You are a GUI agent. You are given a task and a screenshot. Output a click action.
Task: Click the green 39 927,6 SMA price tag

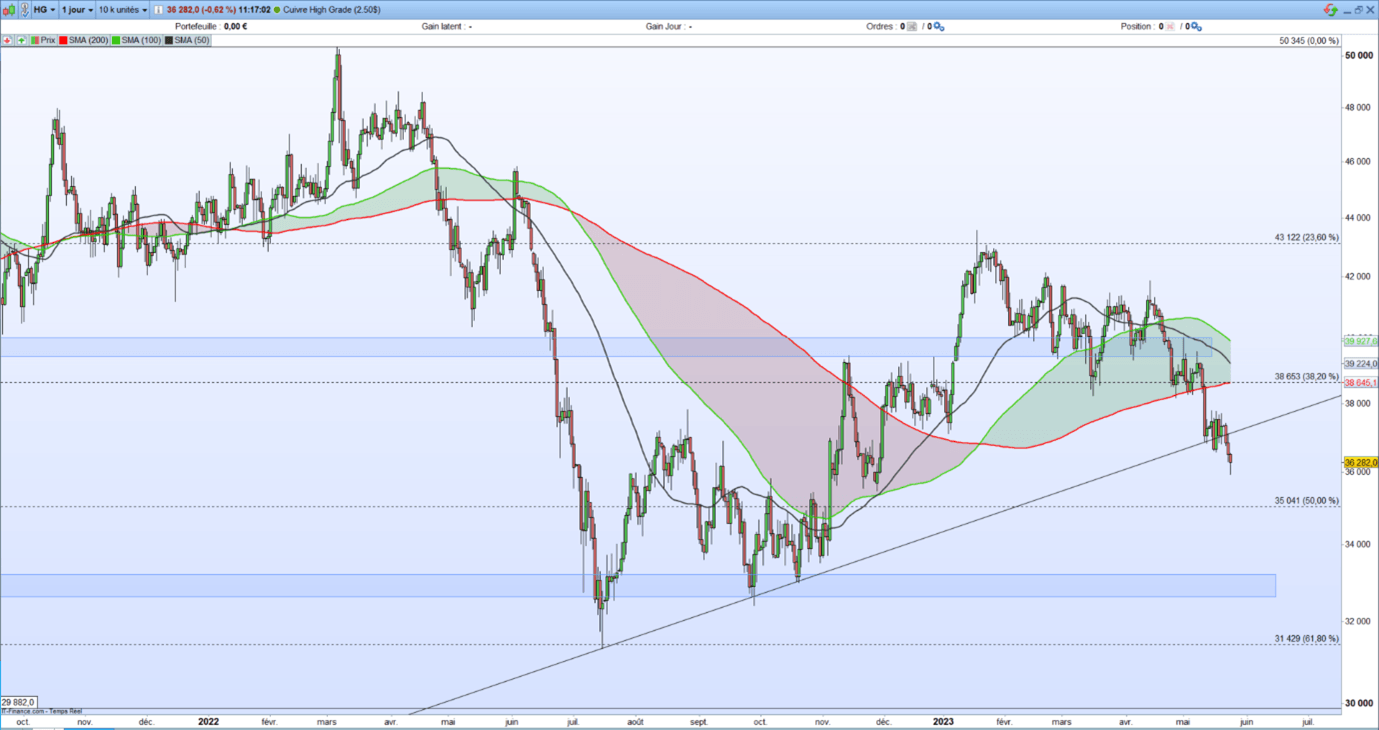pos(1361,341)
